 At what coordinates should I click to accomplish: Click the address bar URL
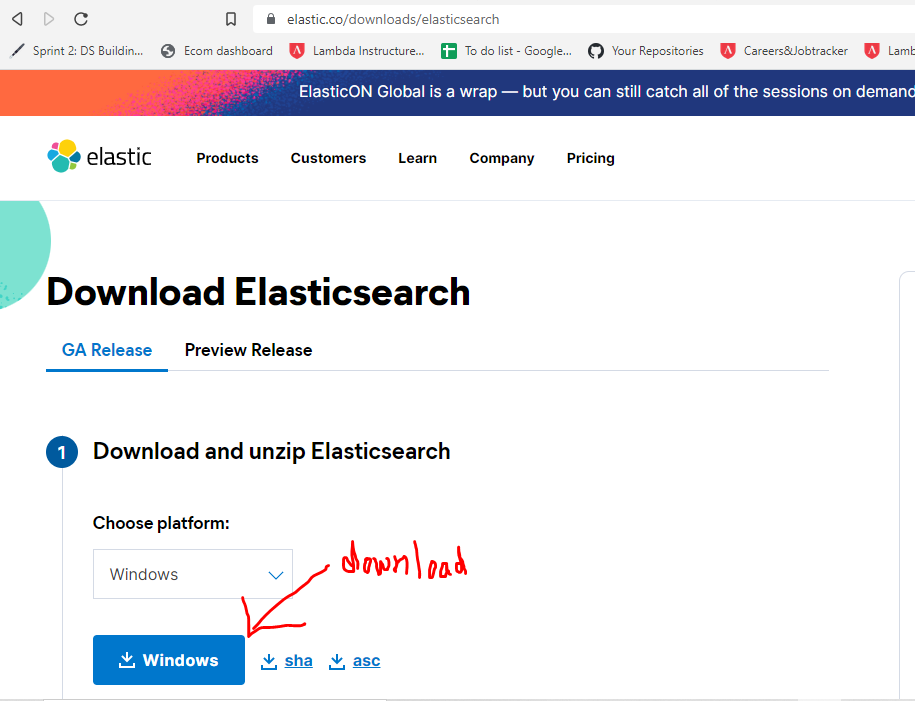coord(393,19)
